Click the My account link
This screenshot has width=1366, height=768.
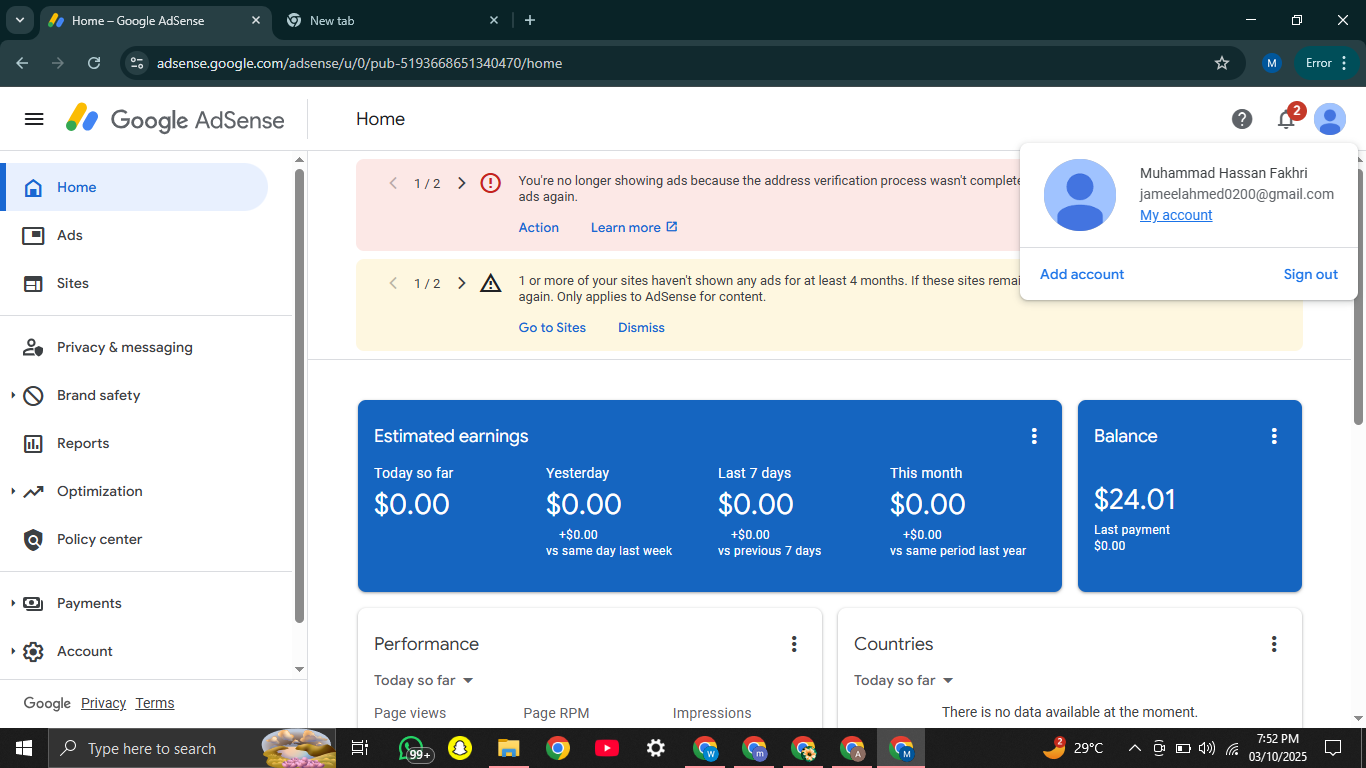tap(1176, 215)
